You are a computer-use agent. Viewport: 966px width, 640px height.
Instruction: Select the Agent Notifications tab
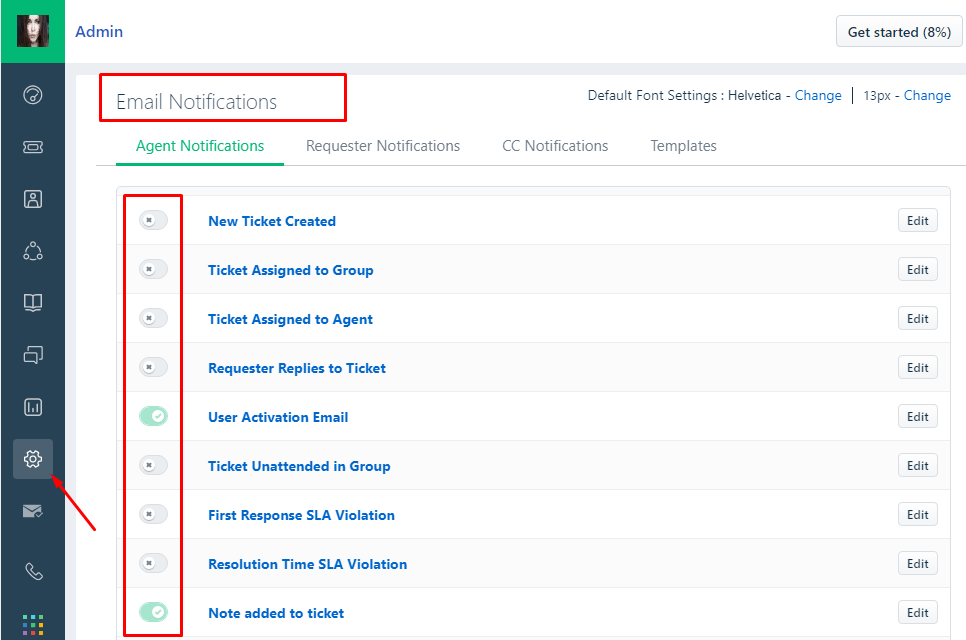click(x=200, y=146)
